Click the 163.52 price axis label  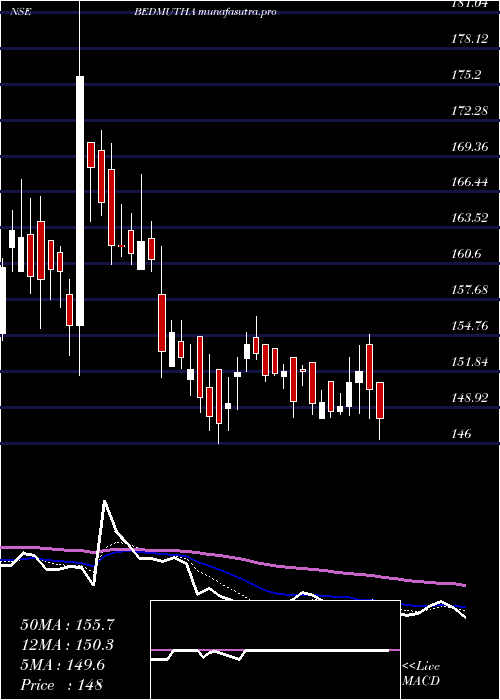[x=469, y=218]
